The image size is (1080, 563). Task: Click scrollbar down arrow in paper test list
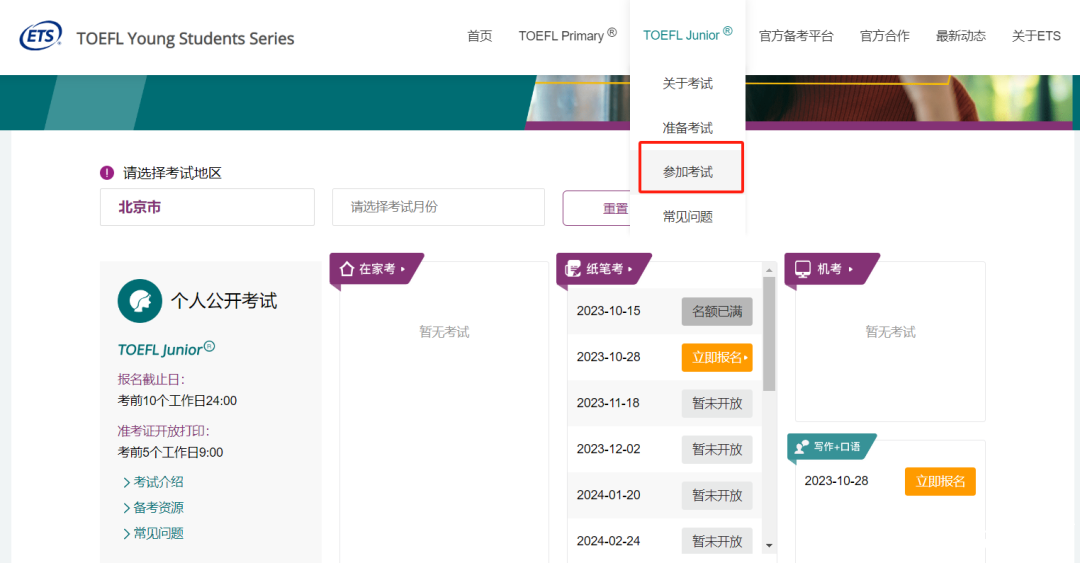click(769, 545)
